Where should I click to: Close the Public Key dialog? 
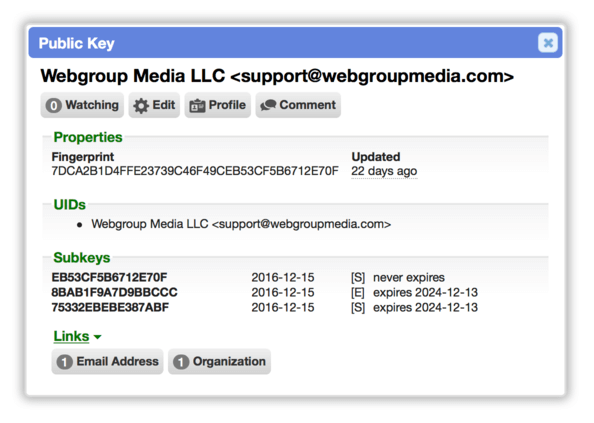(x=547, y=43)
